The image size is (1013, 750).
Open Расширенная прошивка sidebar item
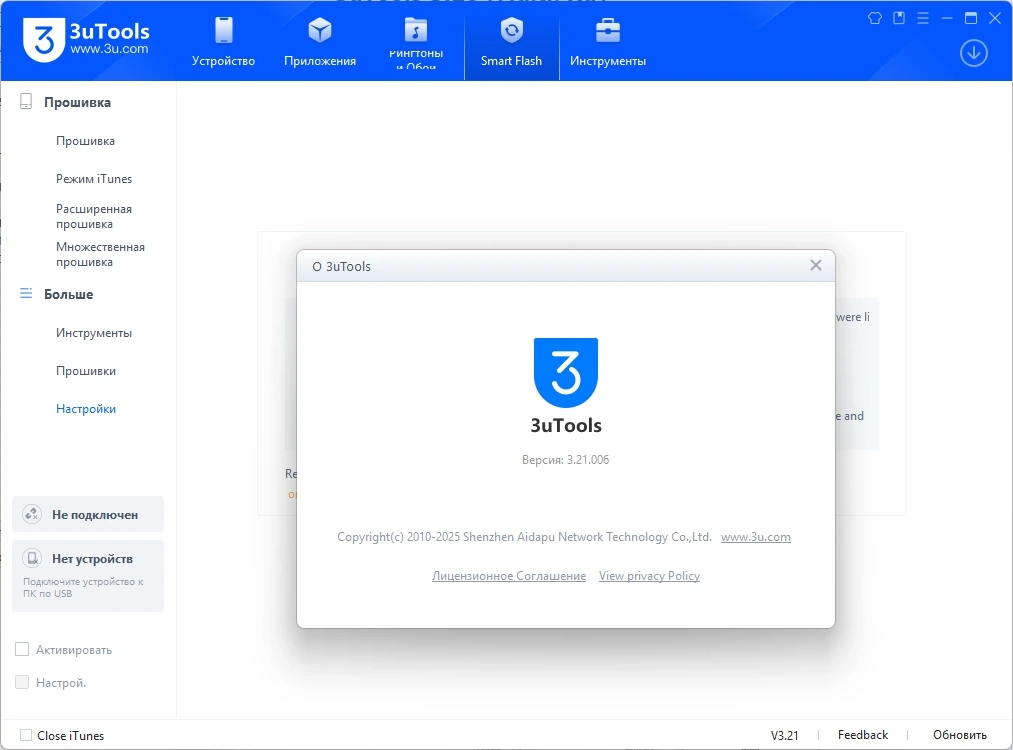click(94, 216)
